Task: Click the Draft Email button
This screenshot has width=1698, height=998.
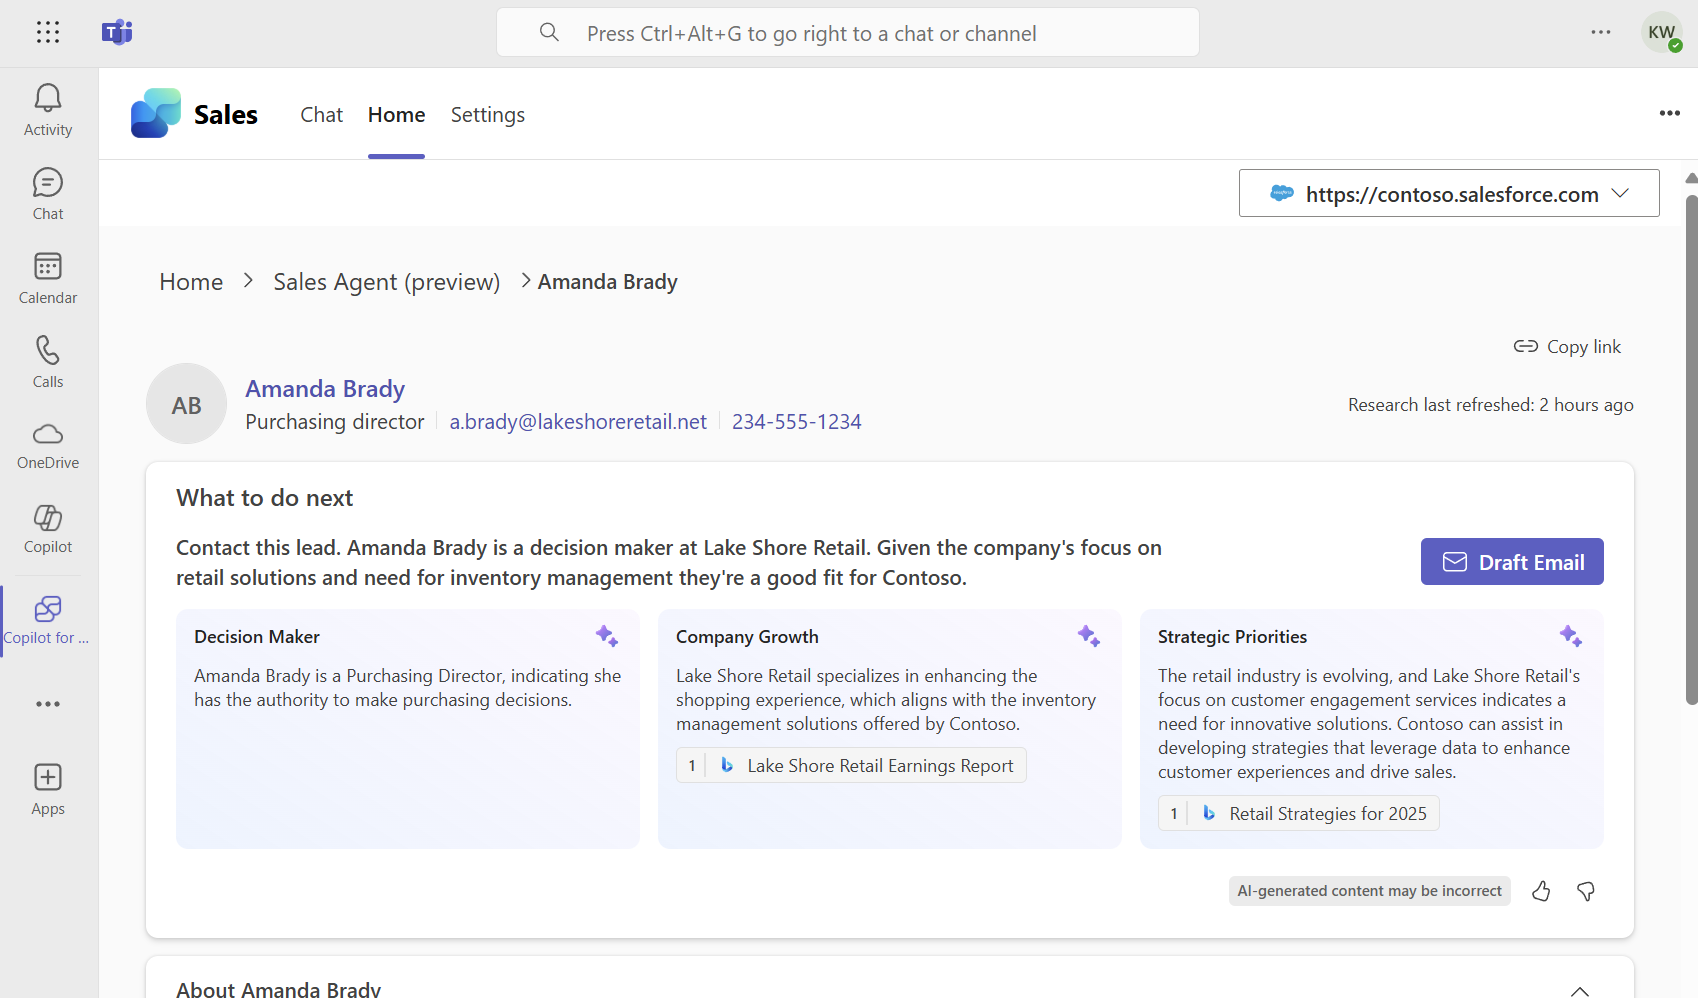Action: tap(1511, 561)
